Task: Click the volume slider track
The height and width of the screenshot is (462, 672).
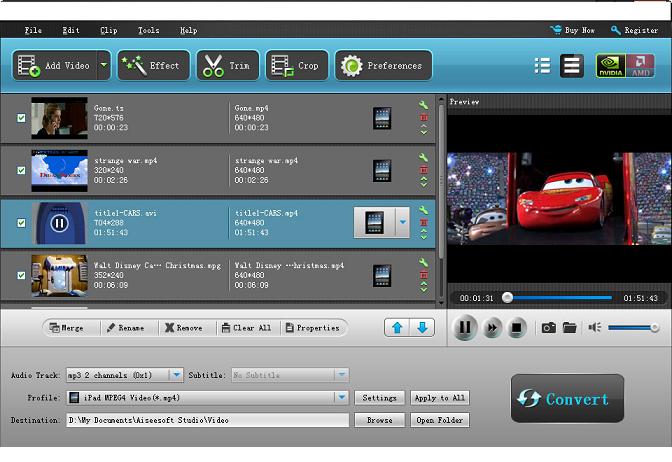Action: click(633, 328)
